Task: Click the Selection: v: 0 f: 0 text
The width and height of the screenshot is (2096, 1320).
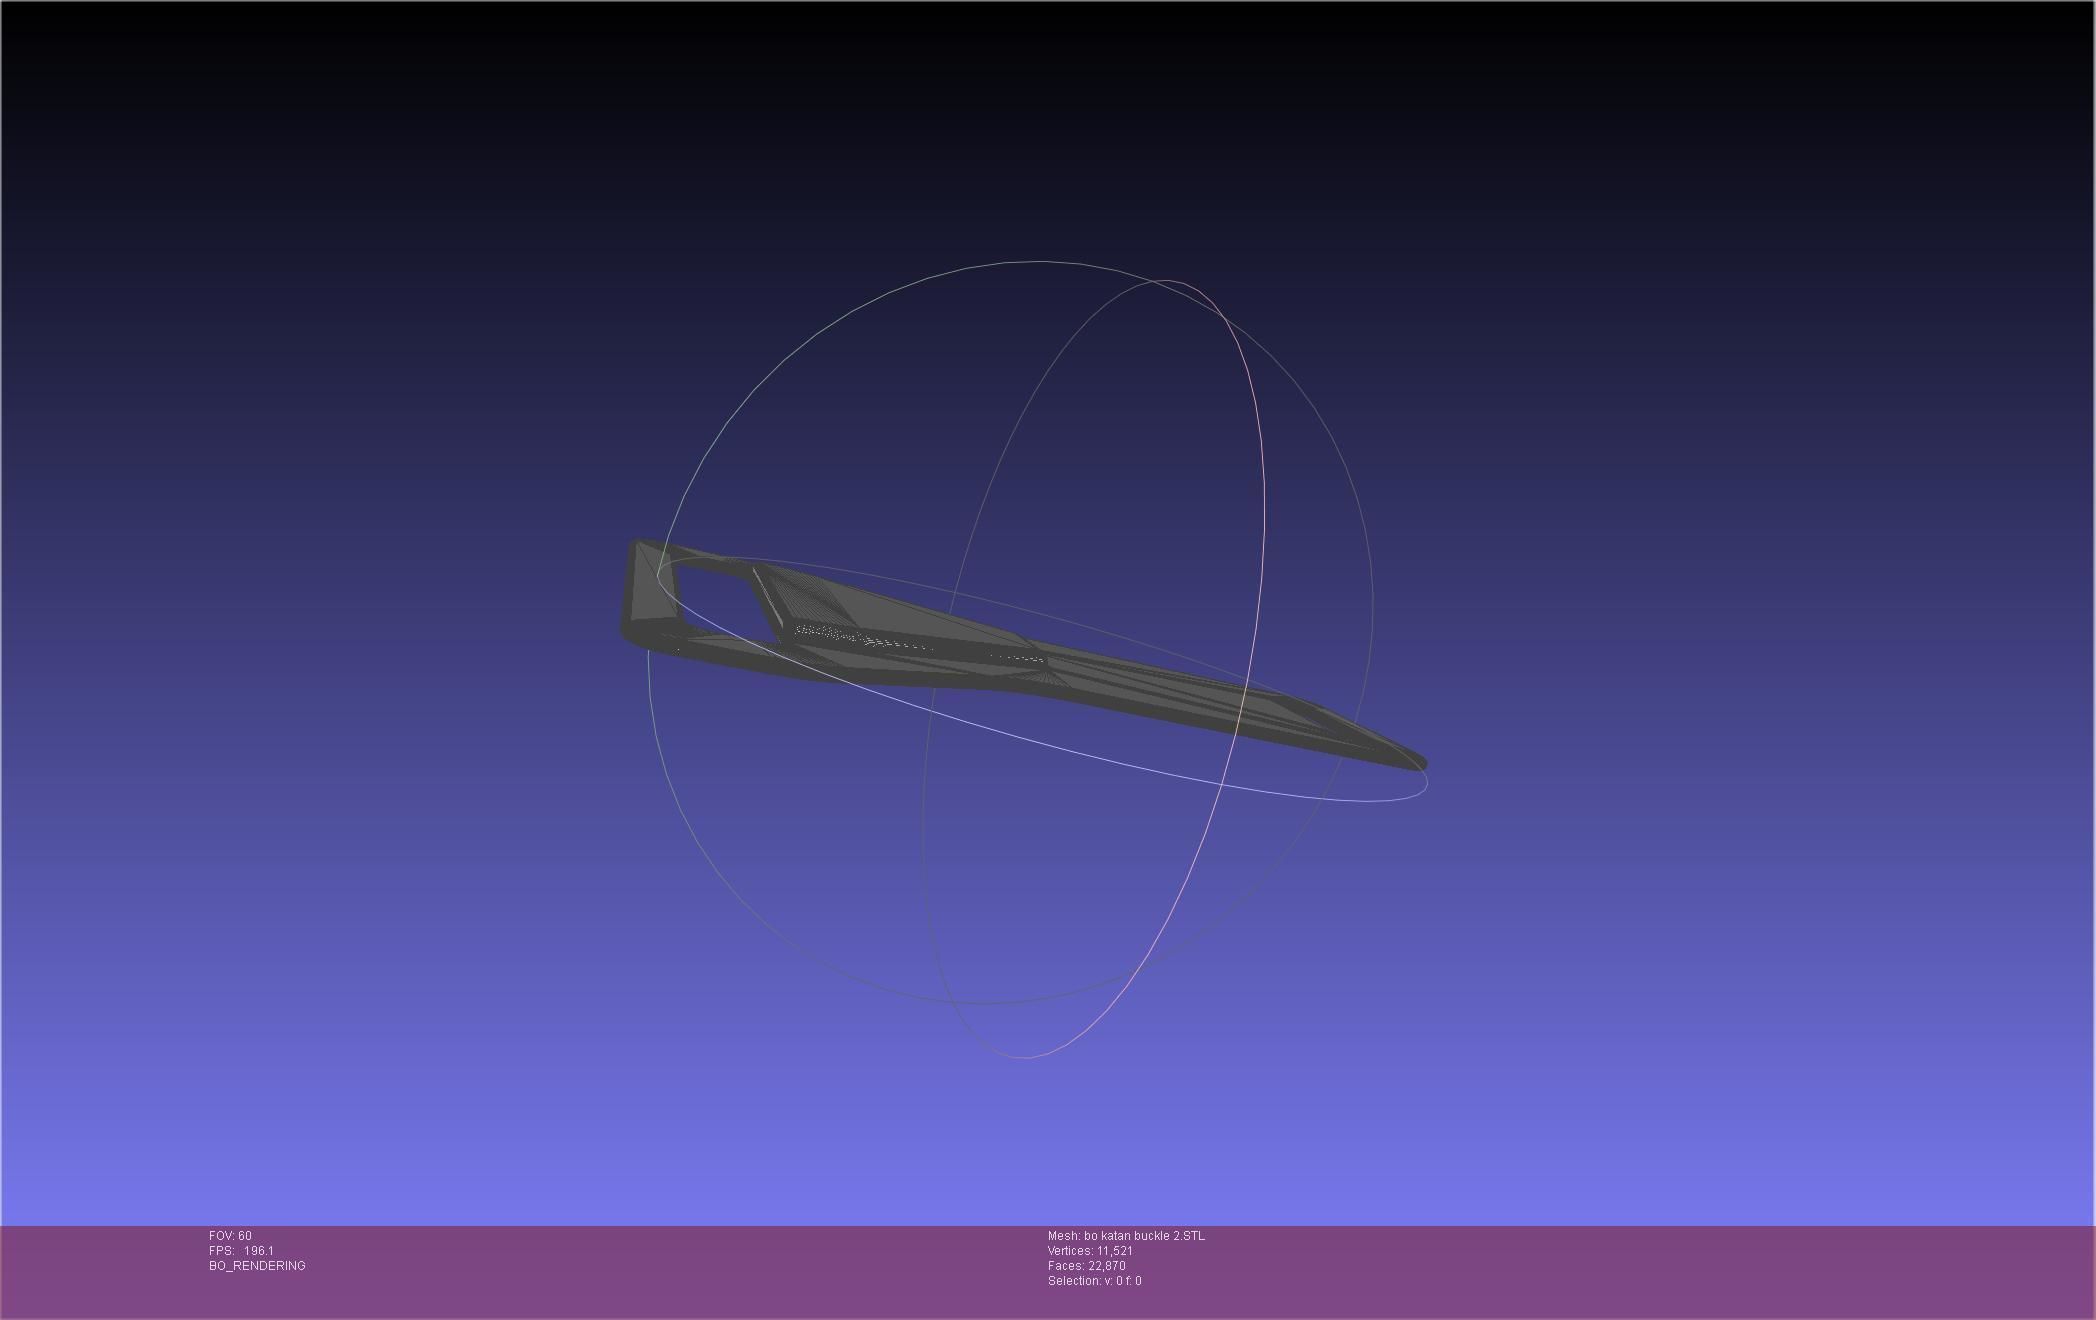Action: [x=1094, y=1281]
